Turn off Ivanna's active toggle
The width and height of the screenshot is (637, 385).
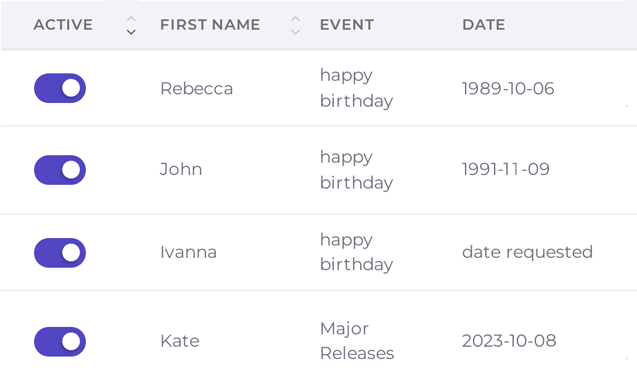[x=60, y=253]
